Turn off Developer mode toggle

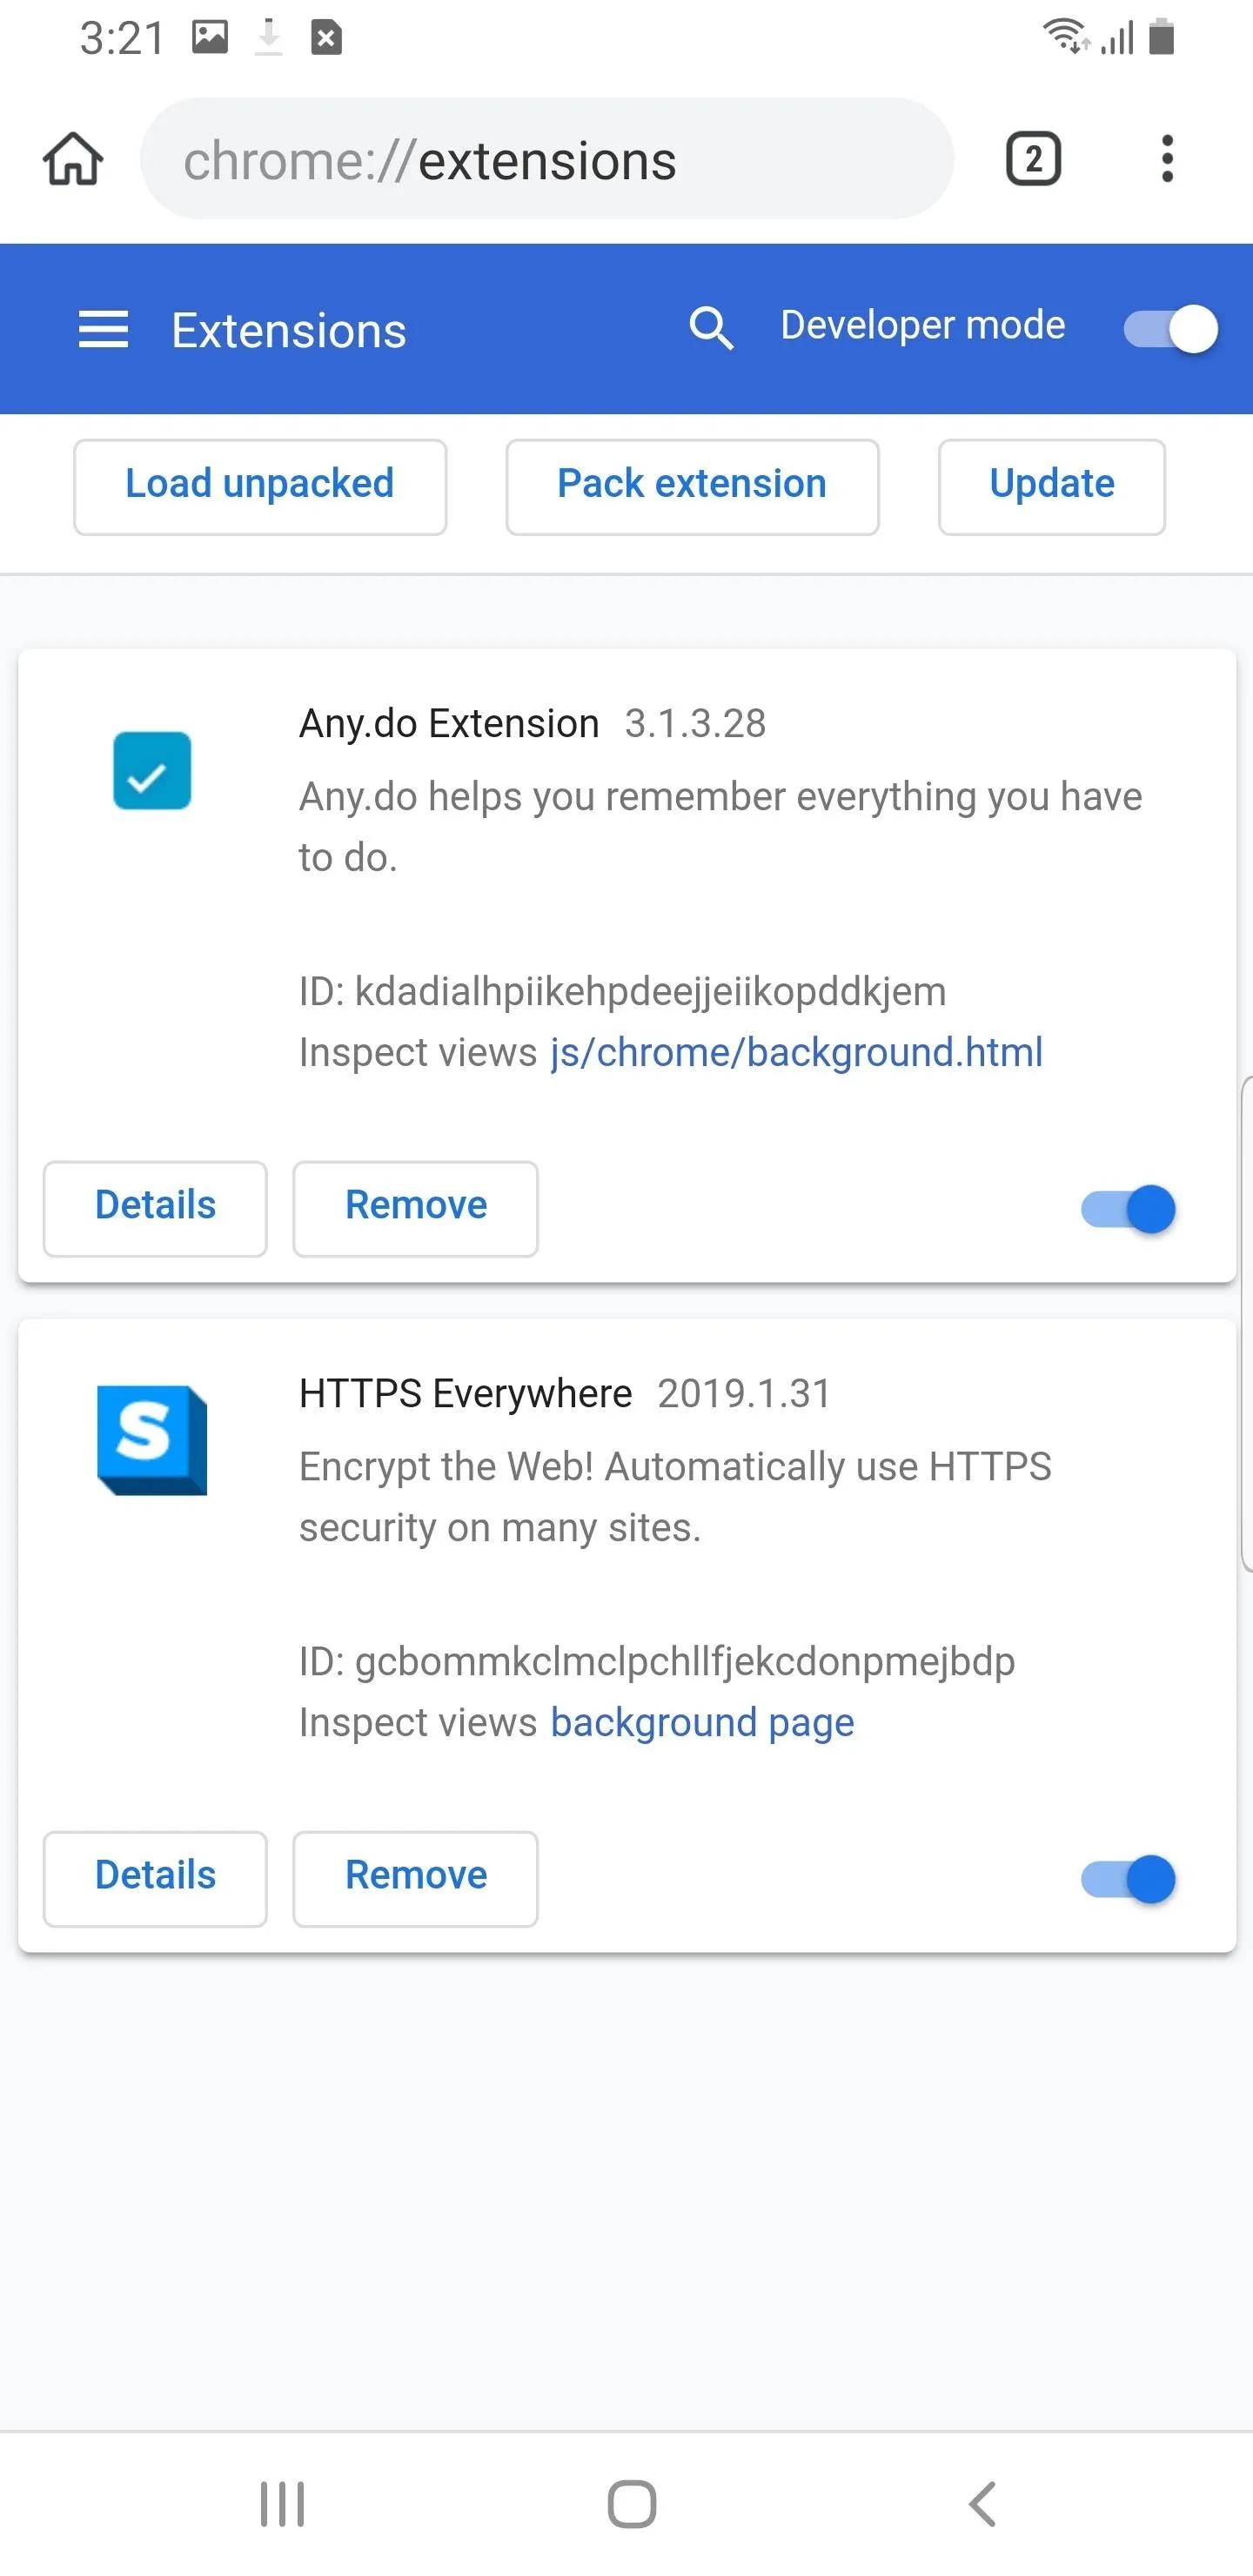[x=1169, y=329]
